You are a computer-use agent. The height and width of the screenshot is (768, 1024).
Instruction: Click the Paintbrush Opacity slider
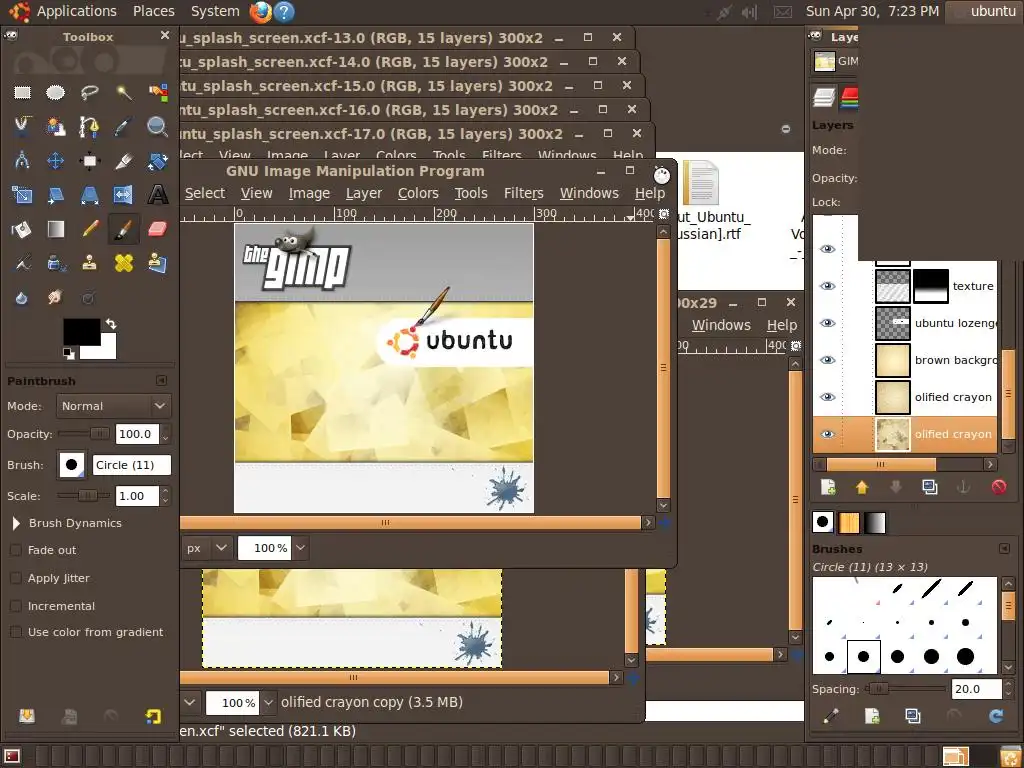point(84,434)
